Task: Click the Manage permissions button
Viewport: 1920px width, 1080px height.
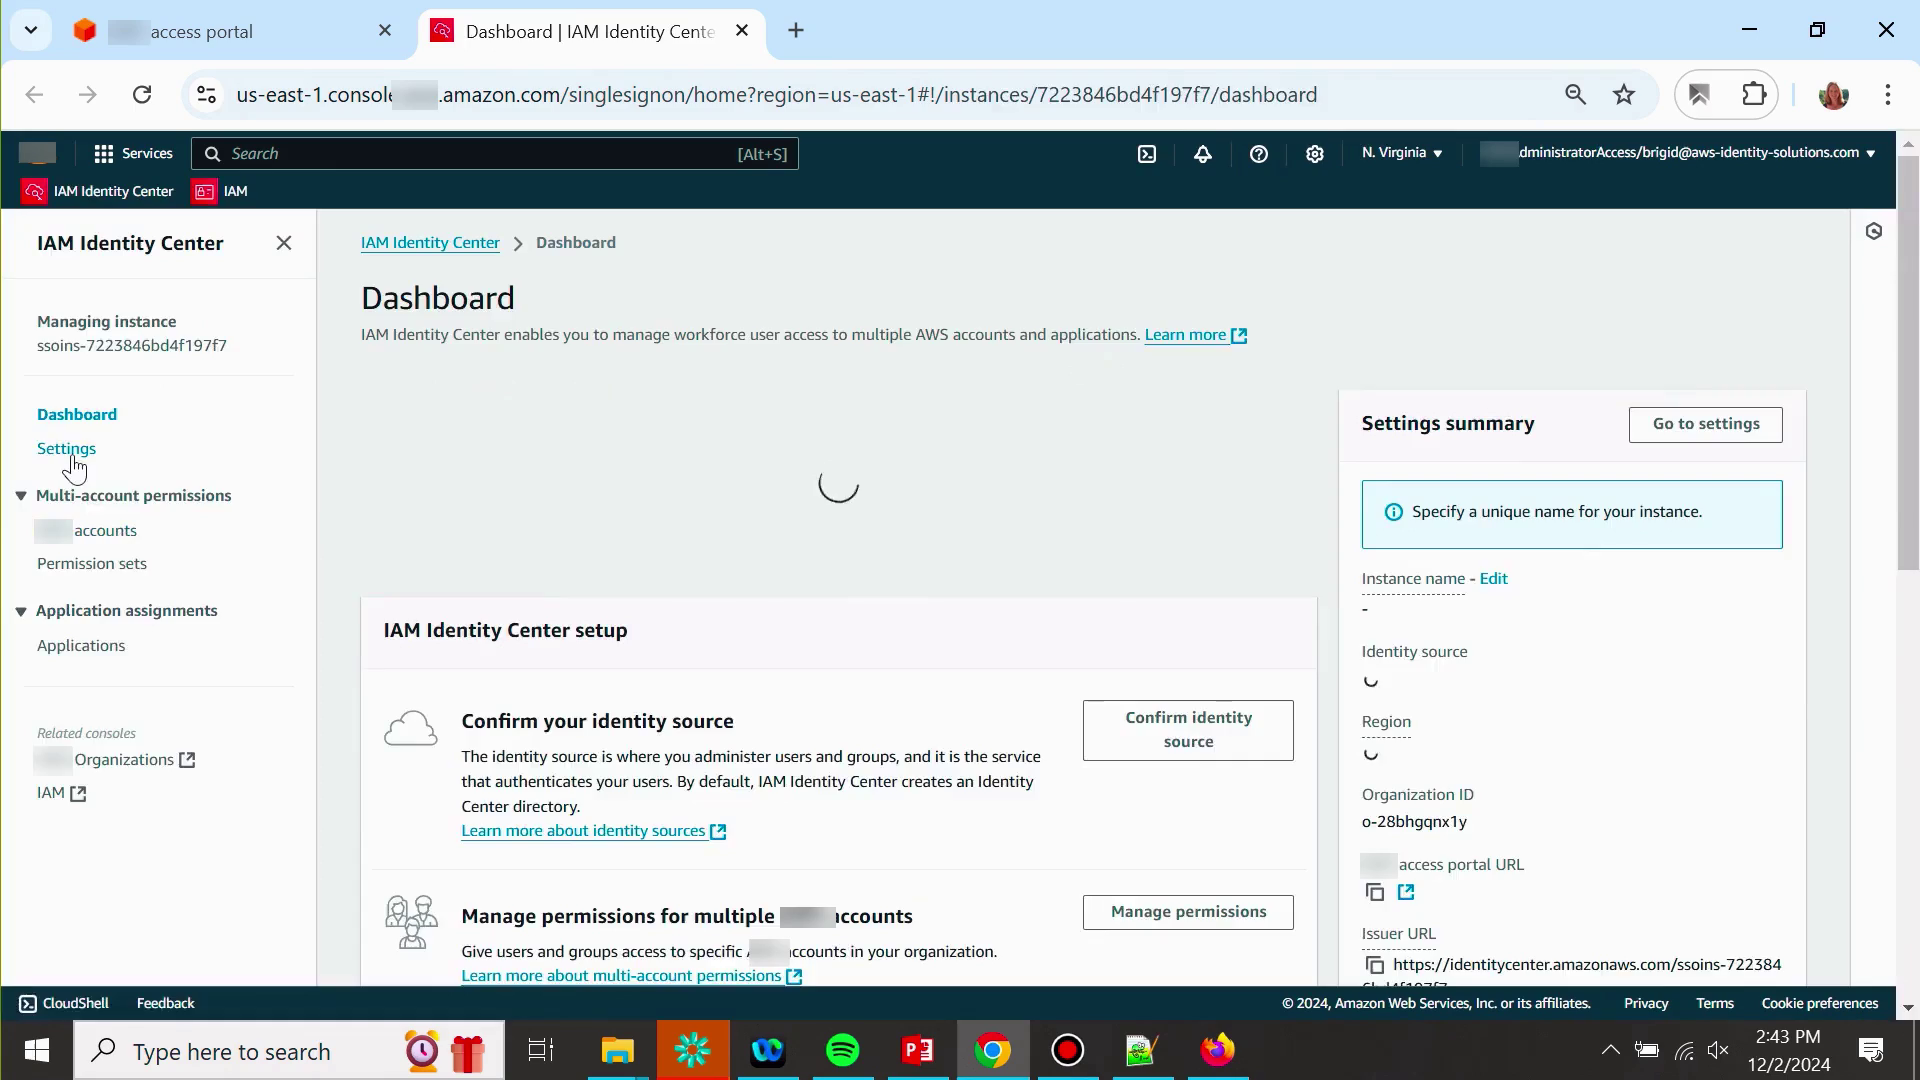Action: tap(1188, 912)
